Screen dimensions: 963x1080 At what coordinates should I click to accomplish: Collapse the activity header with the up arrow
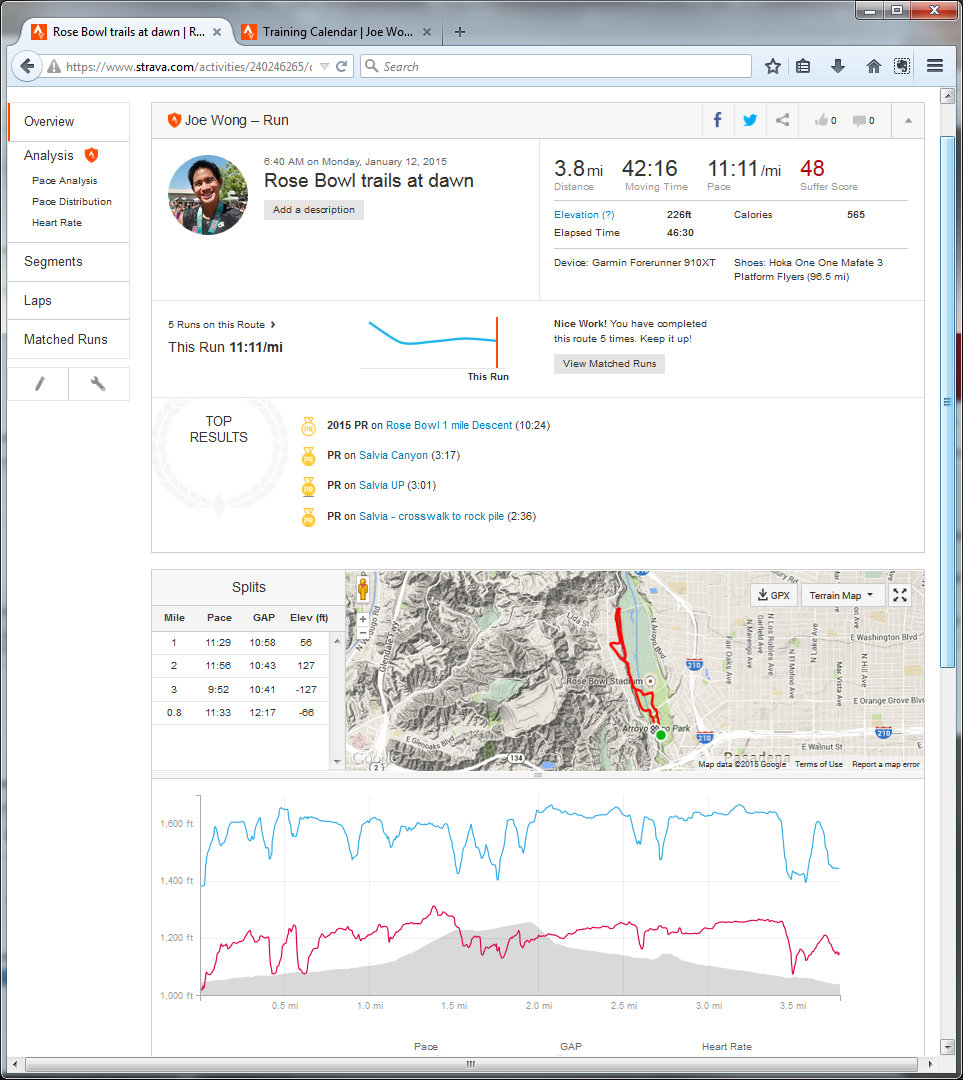pyautogui.click(x=908, y=120)
